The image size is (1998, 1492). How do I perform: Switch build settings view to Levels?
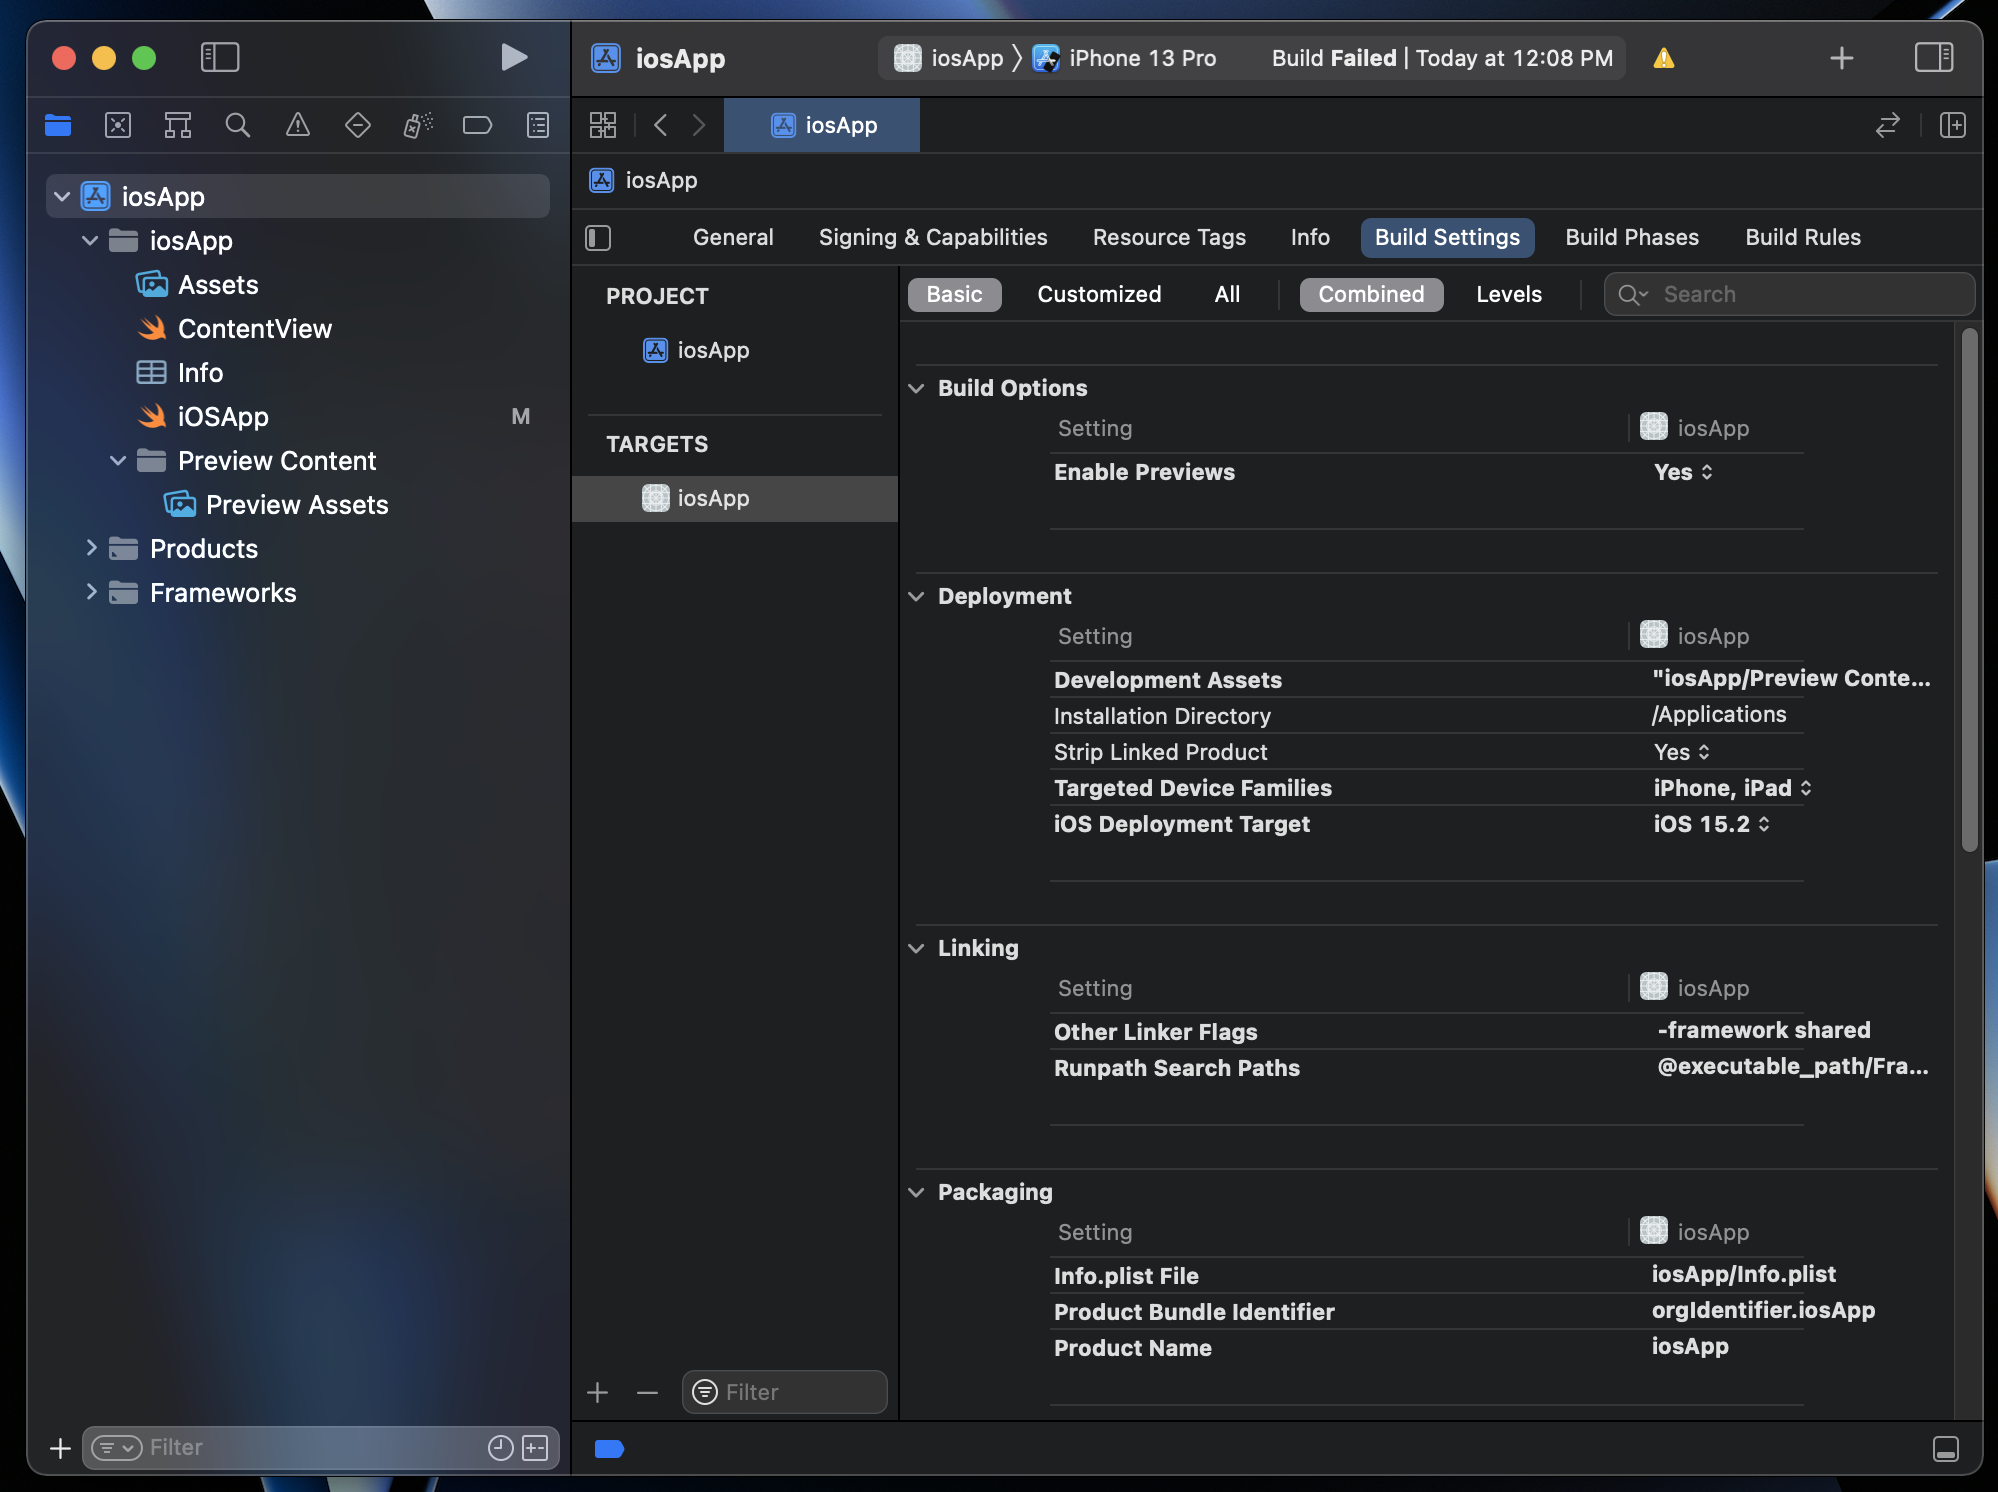pos(1508,294)
